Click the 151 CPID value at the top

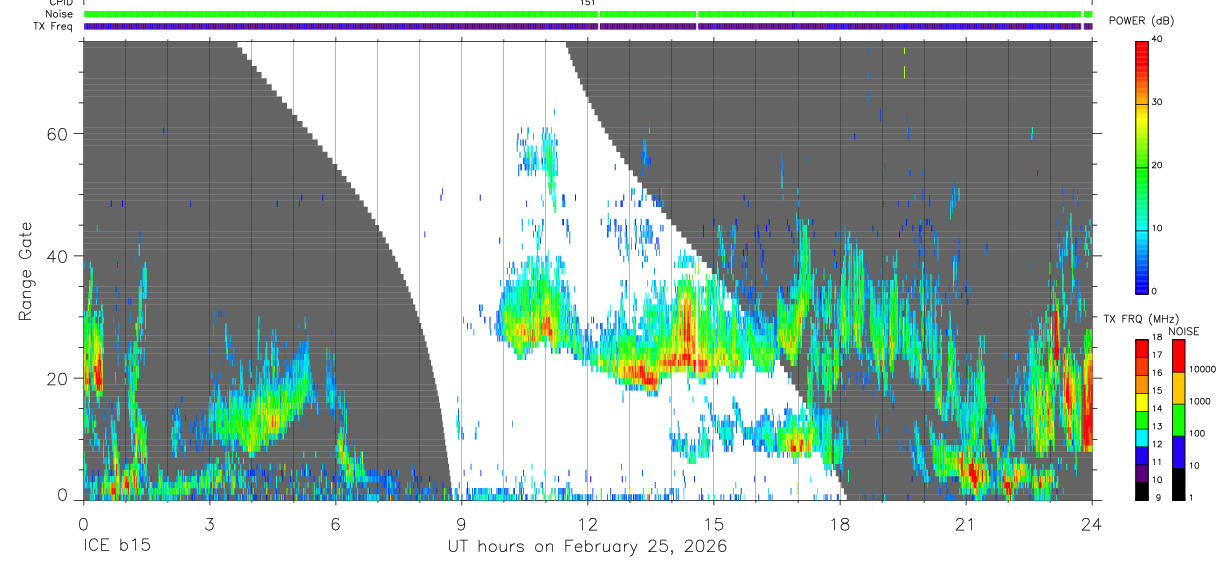click(587, 3)
